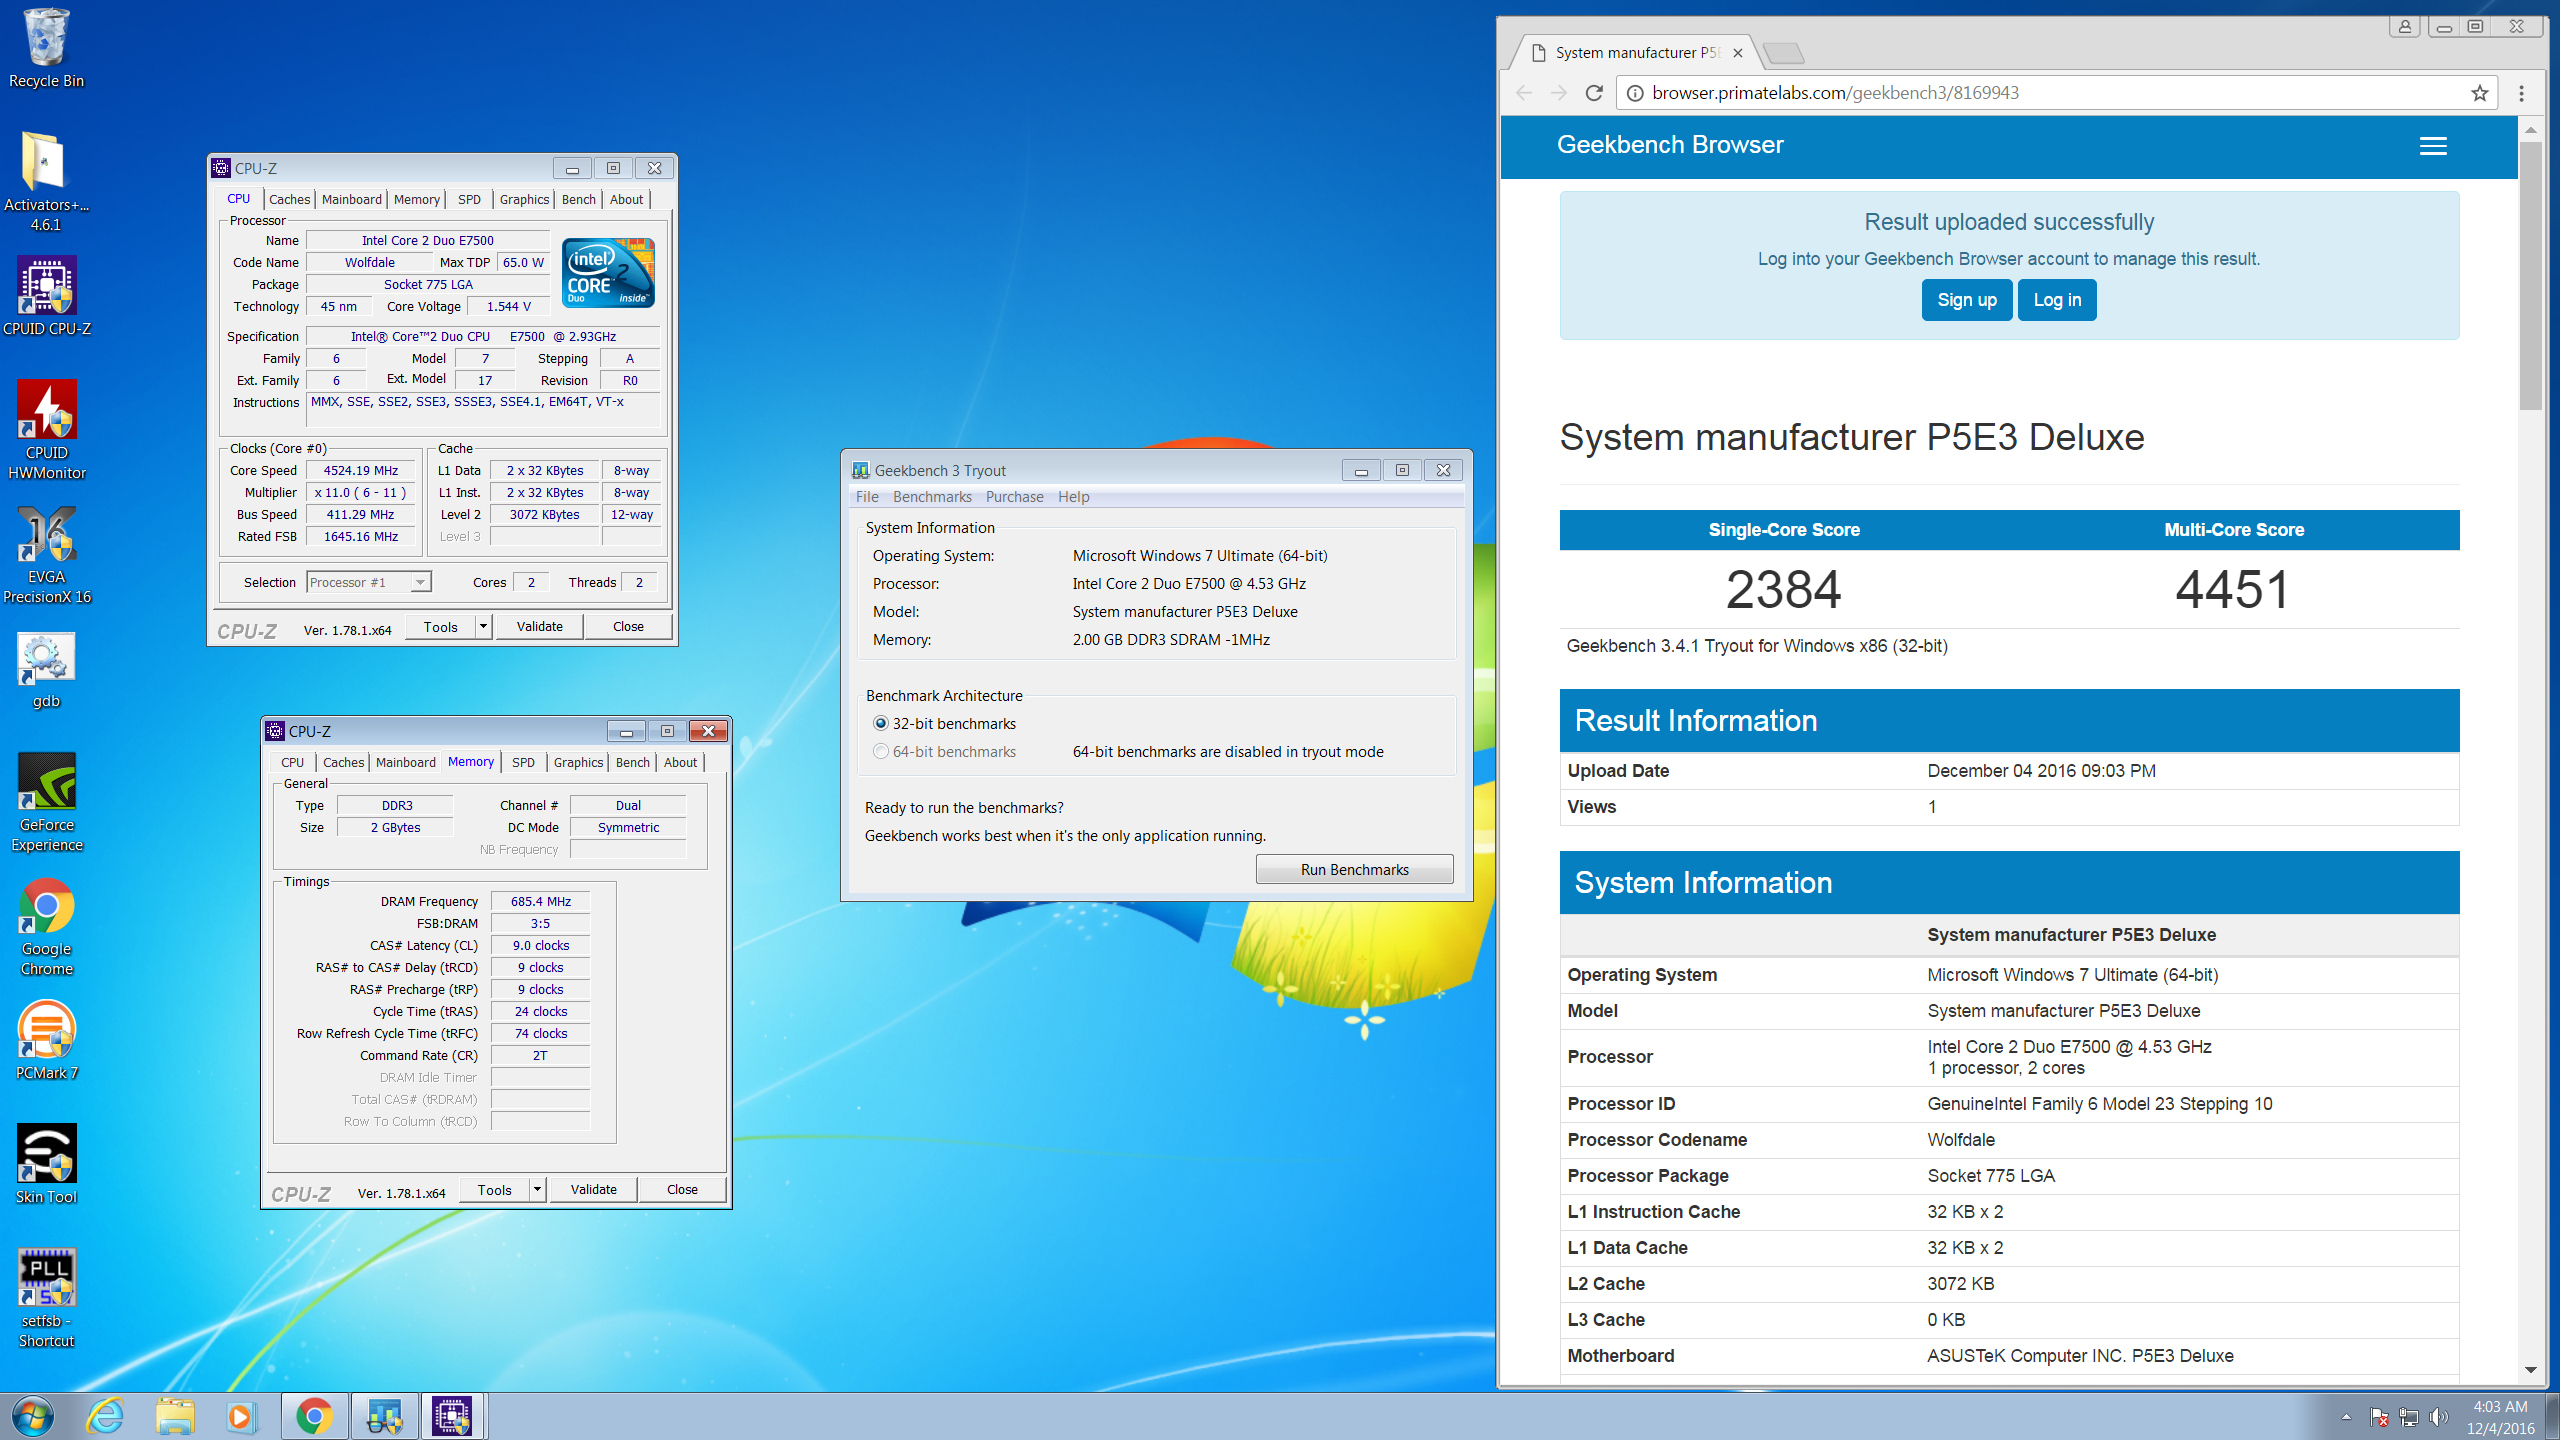Open the Activators 4.6.1 folder icon
This screenshot has width=2560, height=1440.
tap(46, 181)
